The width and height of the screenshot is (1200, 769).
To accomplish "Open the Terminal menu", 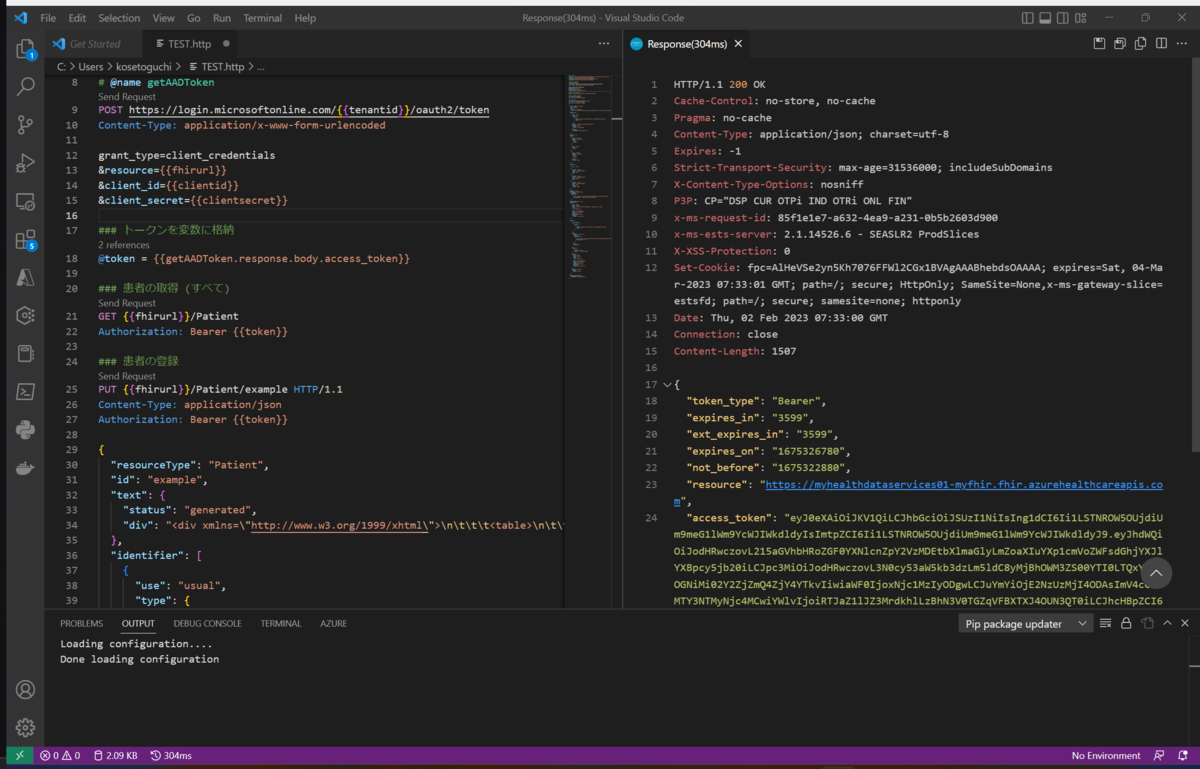I will coord(263,18).
